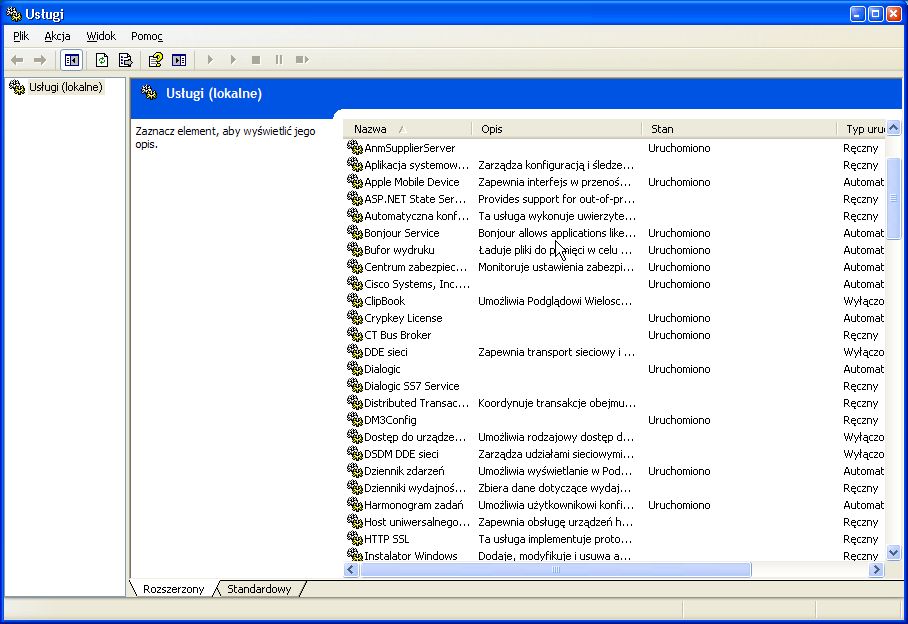Select the 'Distributed Transac…' service name
Viewport: 908px width, 624px height.
click(416, 403)
